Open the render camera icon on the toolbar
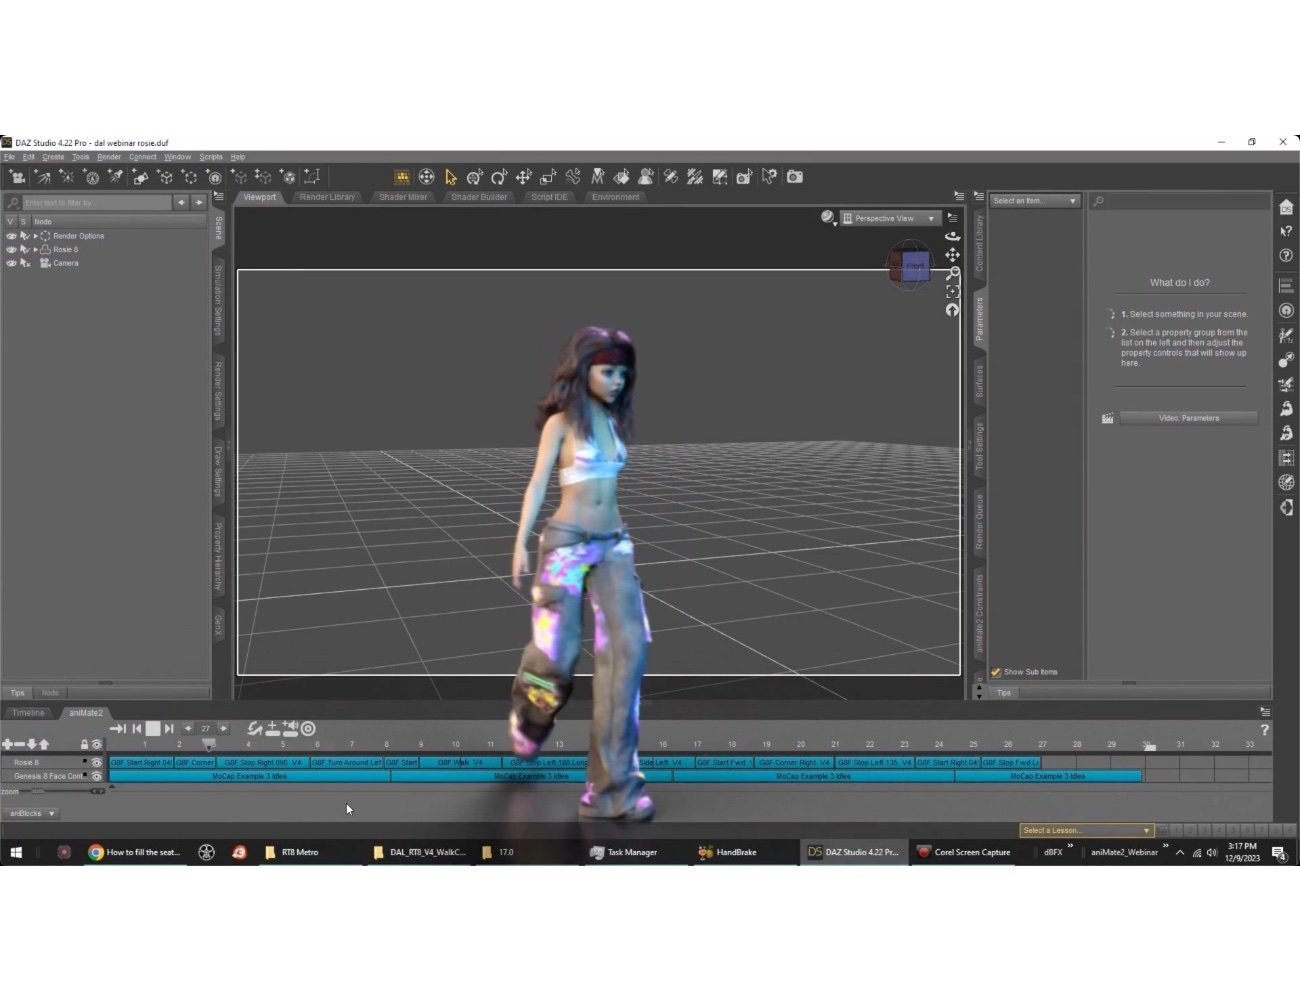 coord(794,176)
